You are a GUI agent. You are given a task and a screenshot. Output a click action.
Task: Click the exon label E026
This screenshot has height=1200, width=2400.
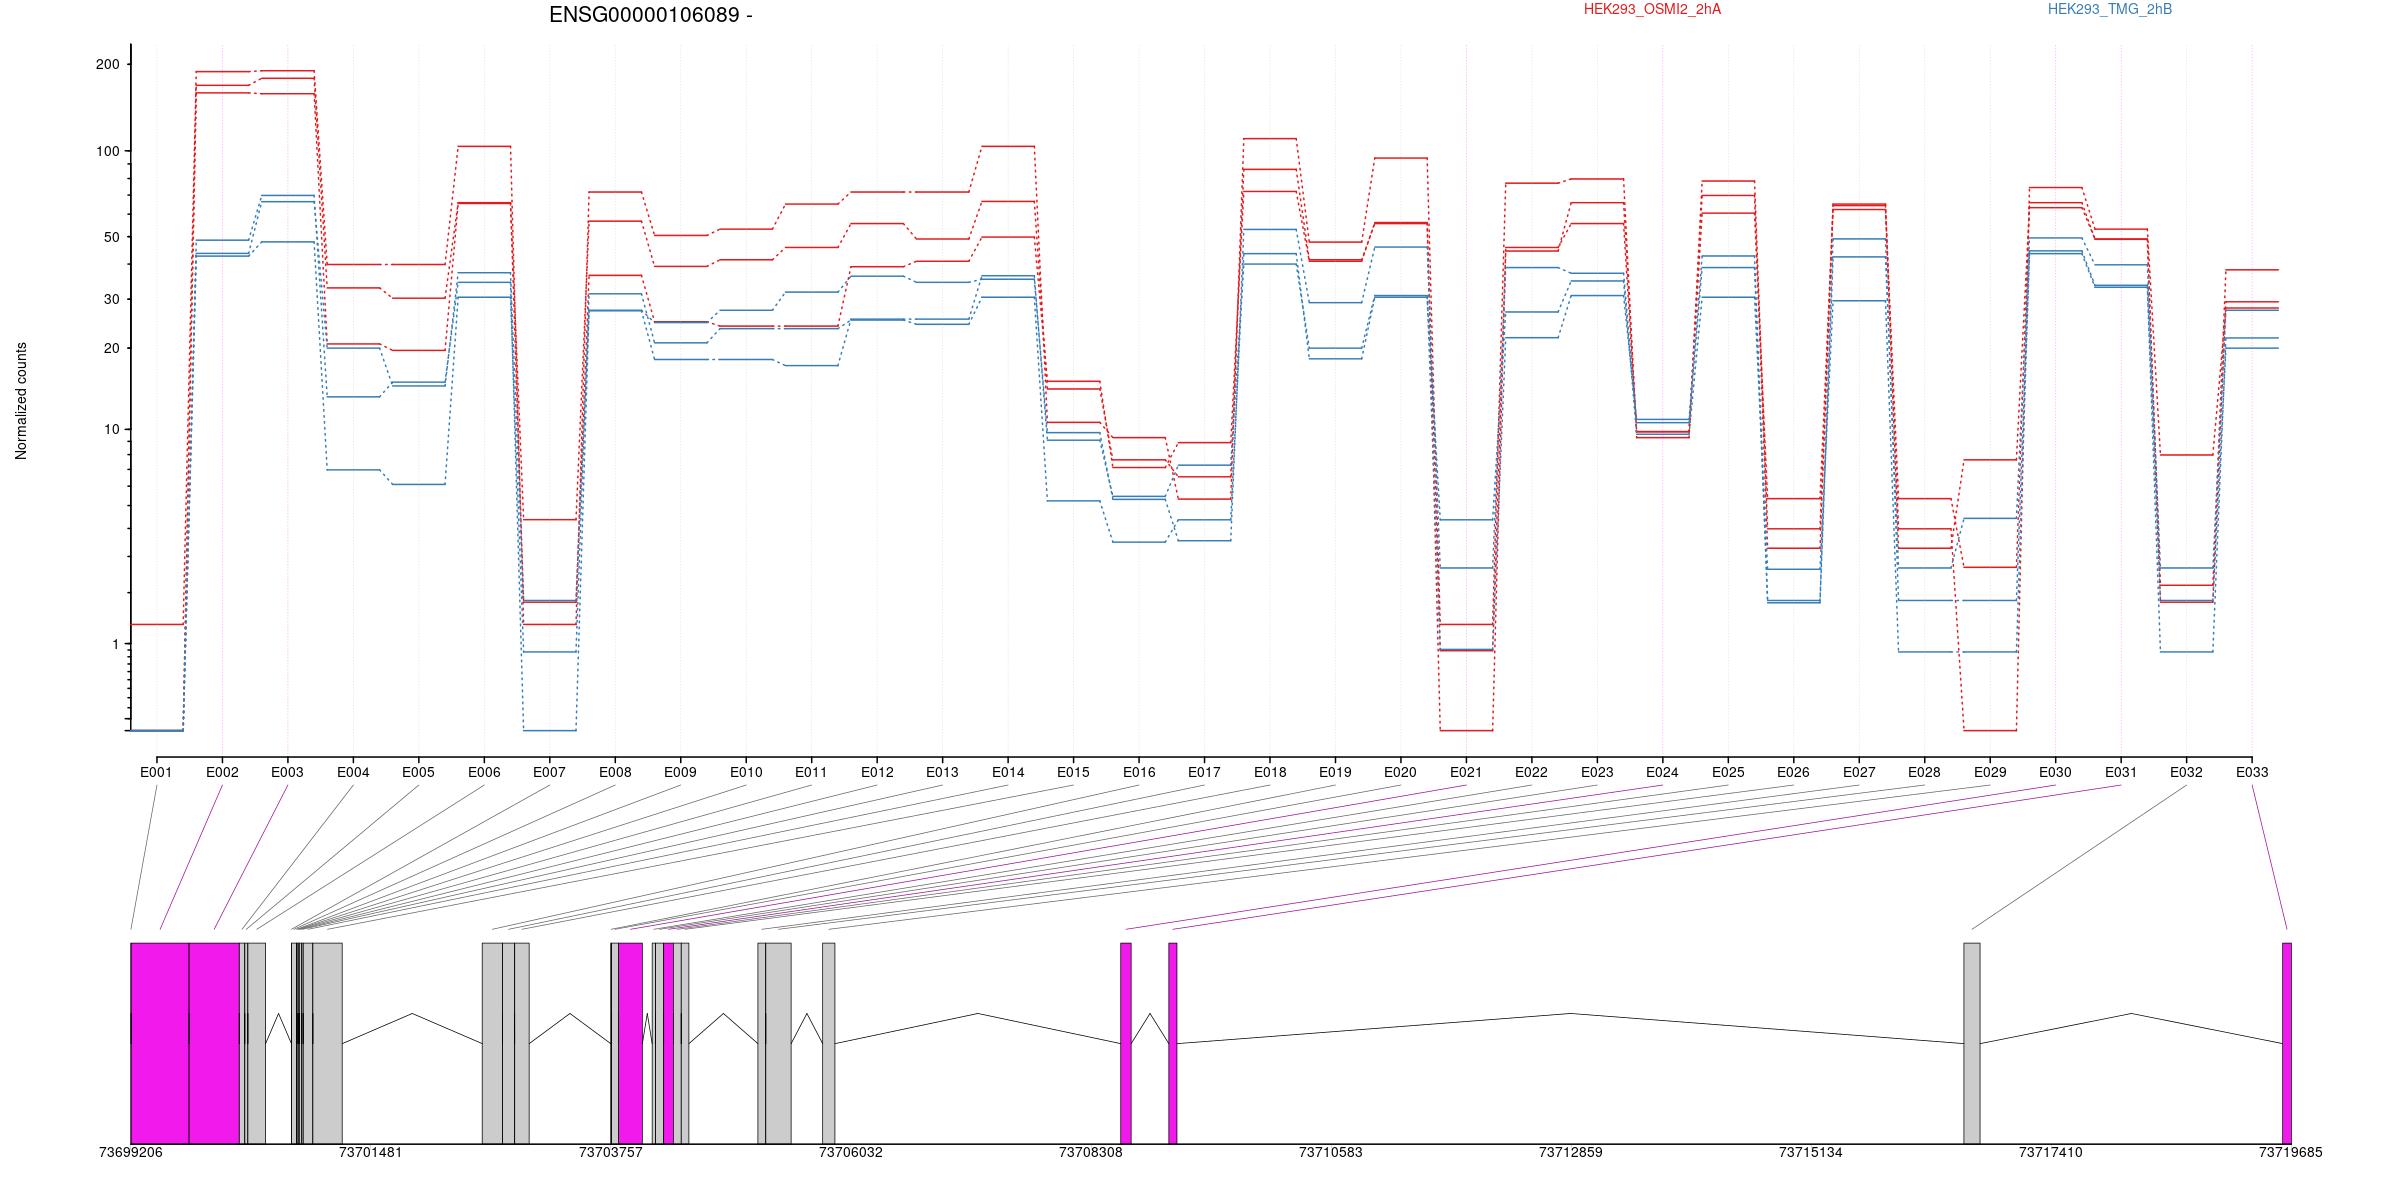pos(1794,772)
